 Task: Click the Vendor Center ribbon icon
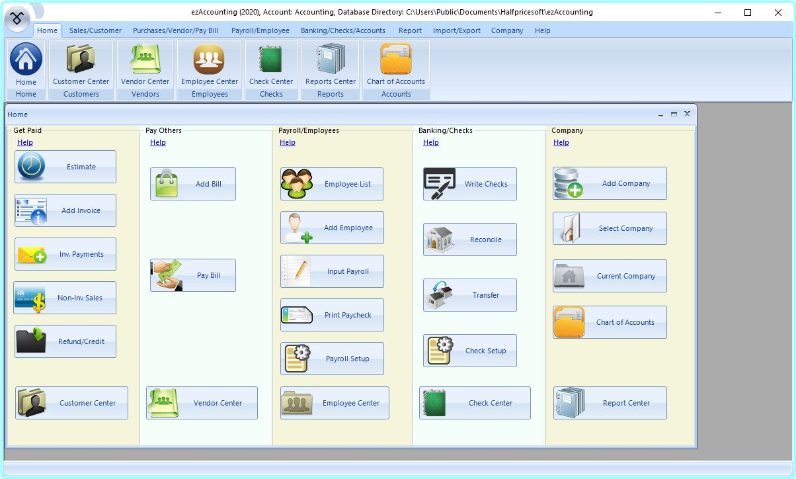[145, 65]
